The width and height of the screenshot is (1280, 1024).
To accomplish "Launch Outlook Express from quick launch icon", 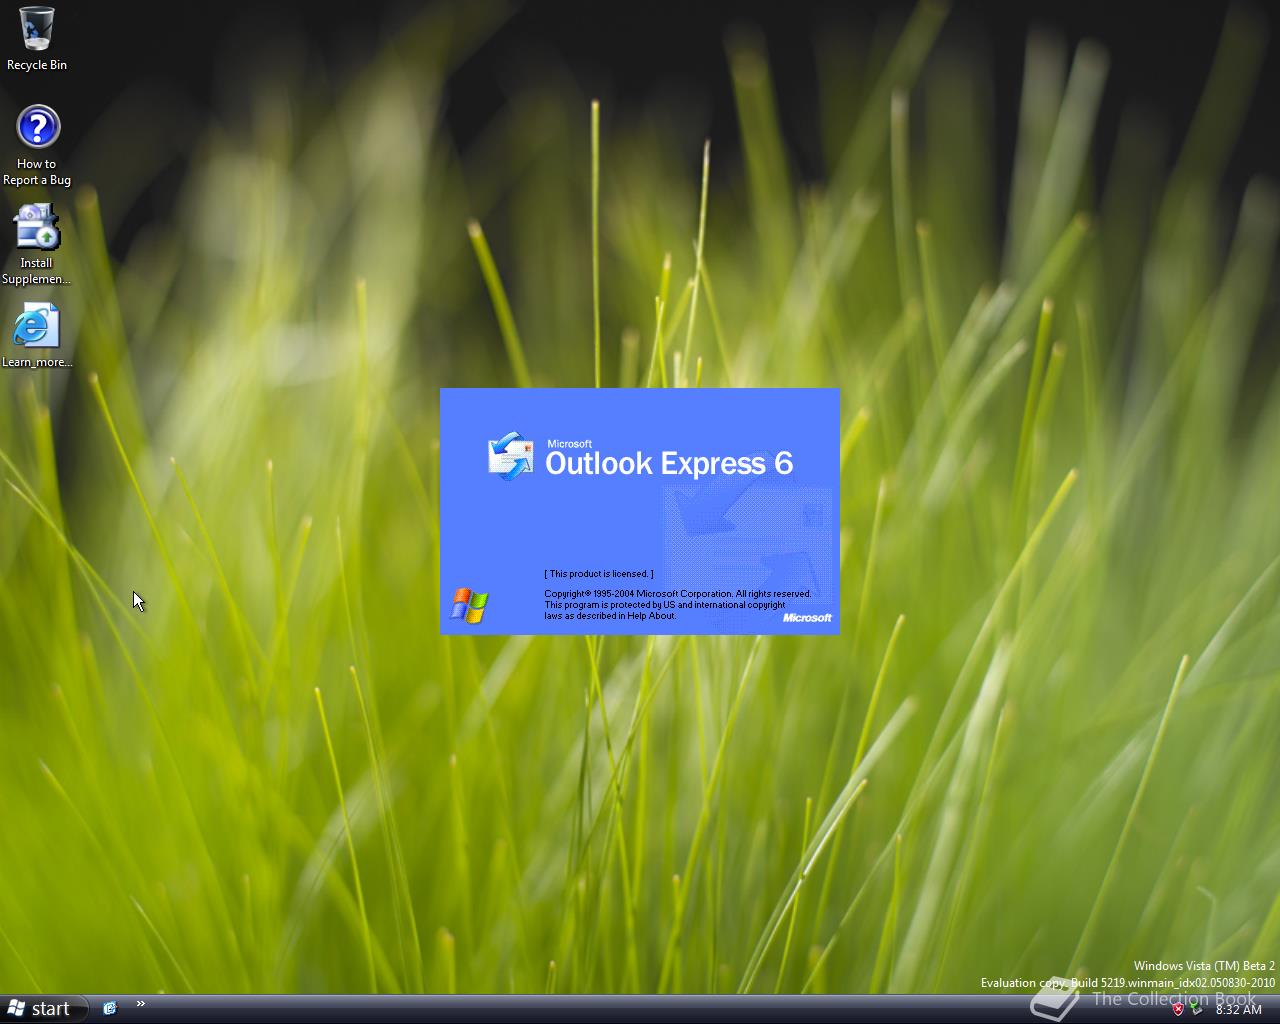I will [x=110, y=1008].
